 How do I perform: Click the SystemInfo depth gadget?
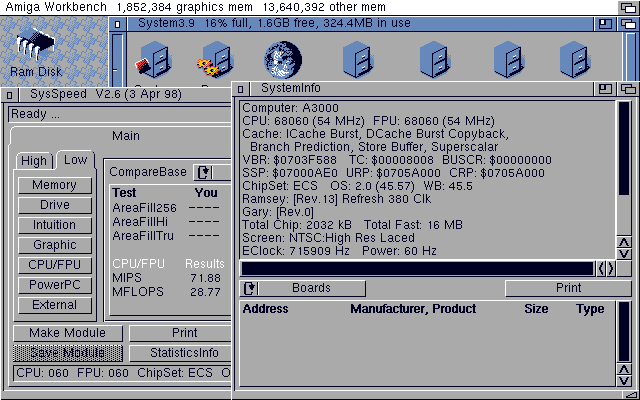click(x=629, y=89)
